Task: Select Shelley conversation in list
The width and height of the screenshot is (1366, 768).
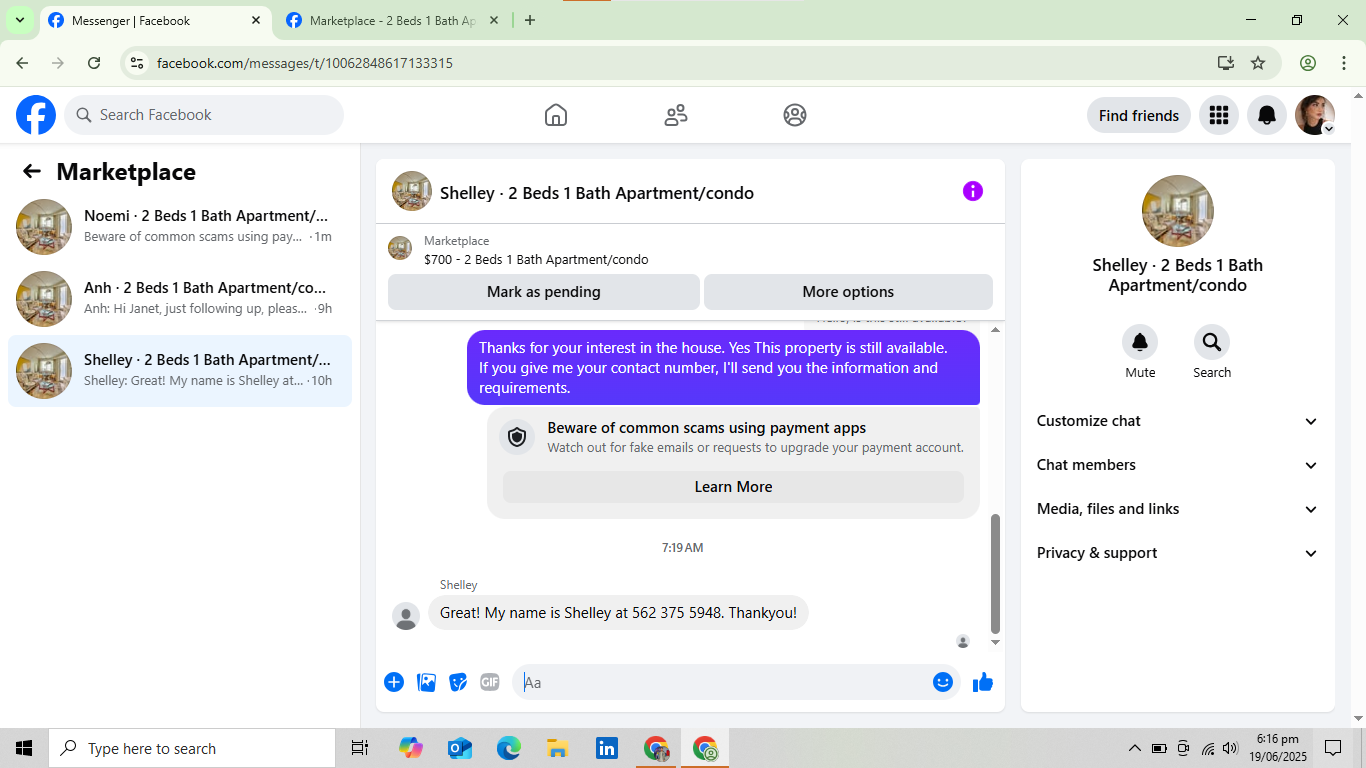Action: [x=180, y=371]
